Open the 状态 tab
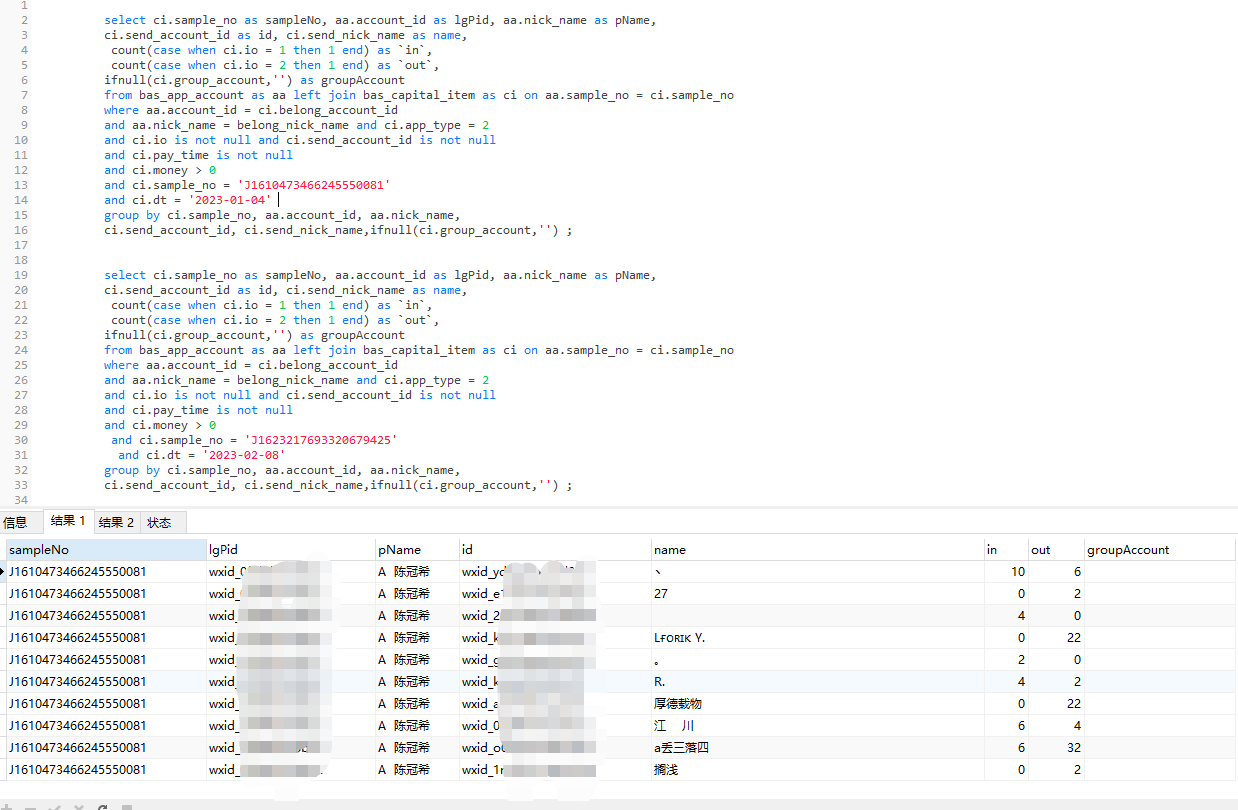The width and height of the screenshot is (1238, 810). click(159, 522)
